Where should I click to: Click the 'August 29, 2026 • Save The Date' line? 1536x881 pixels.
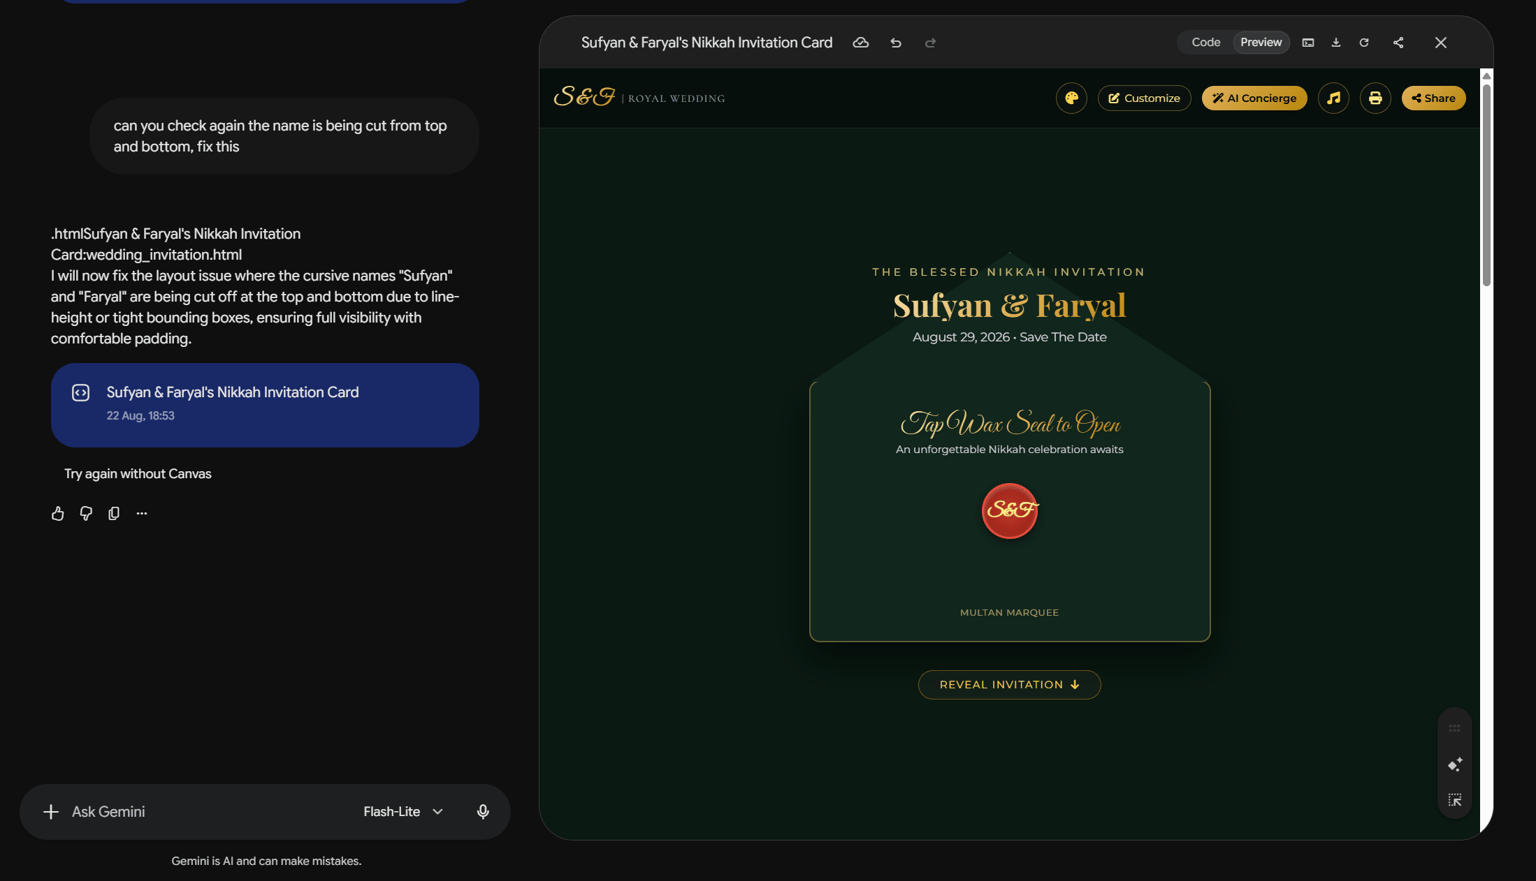1009,337
